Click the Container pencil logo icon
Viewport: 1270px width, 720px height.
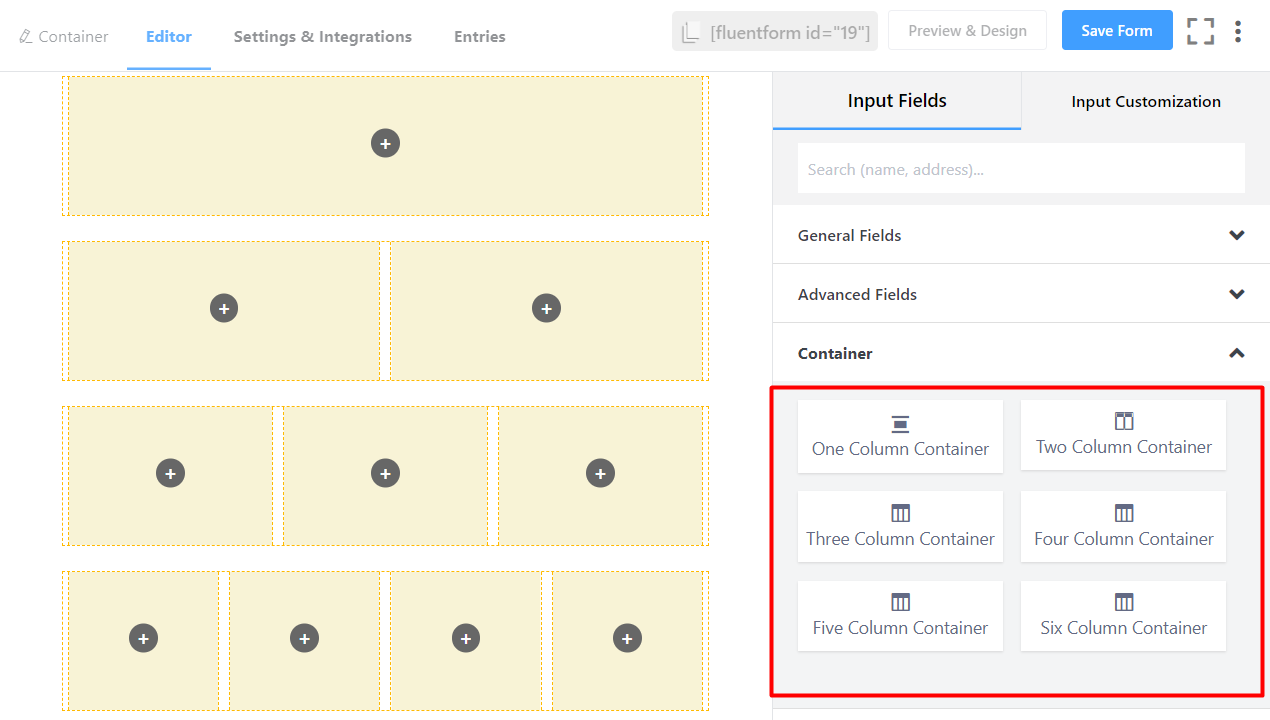pos(23,36)
